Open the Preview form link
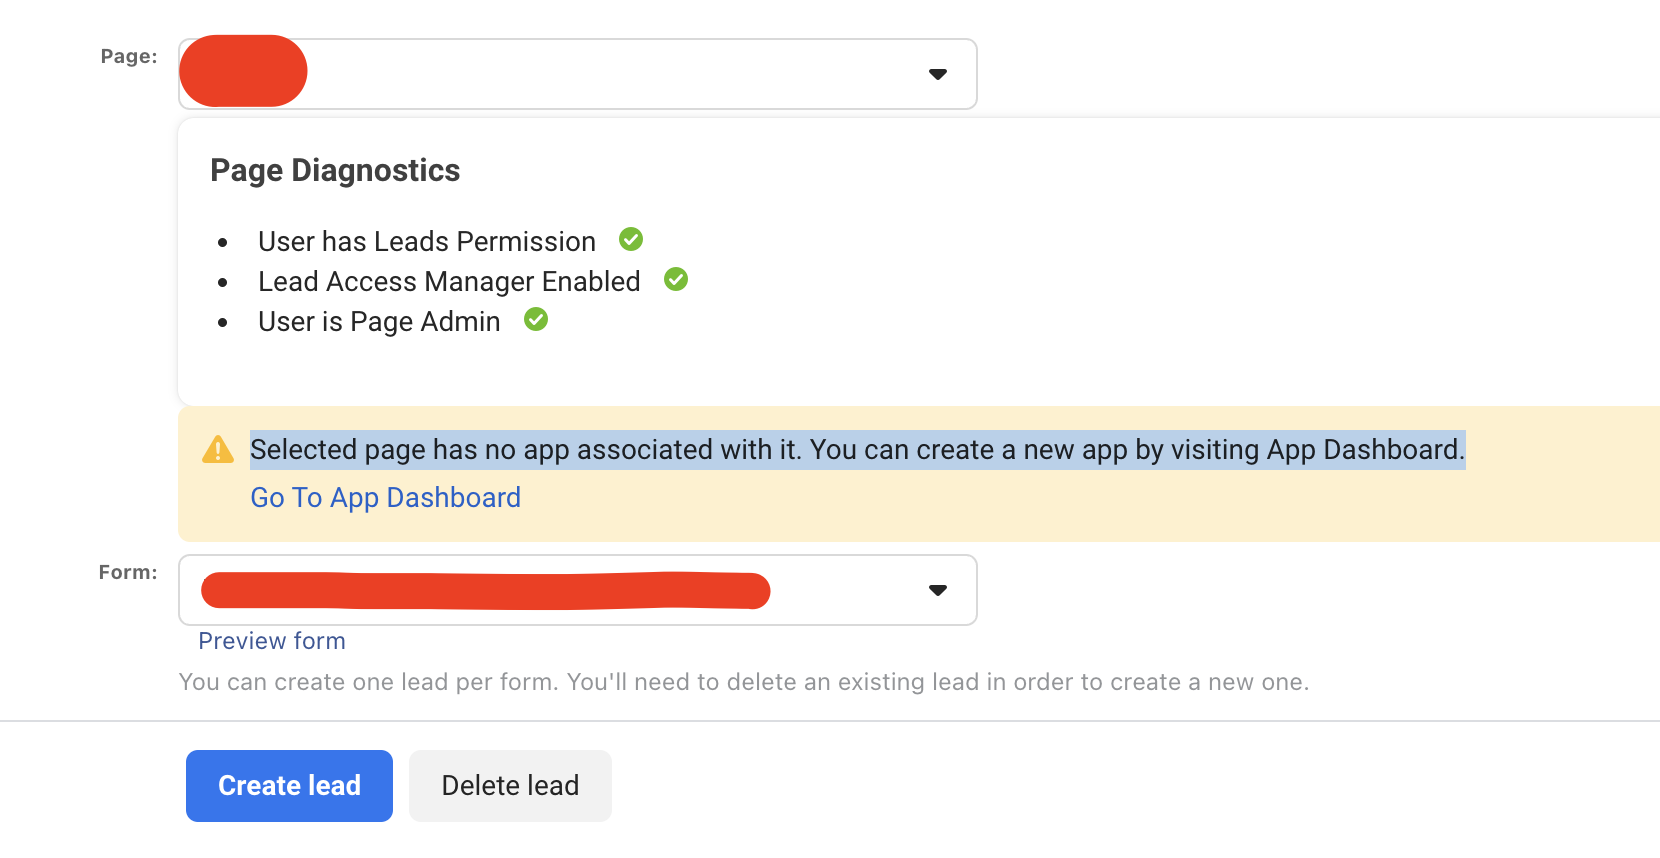This screenshot has width=1660, height=858. click(272, 641)
